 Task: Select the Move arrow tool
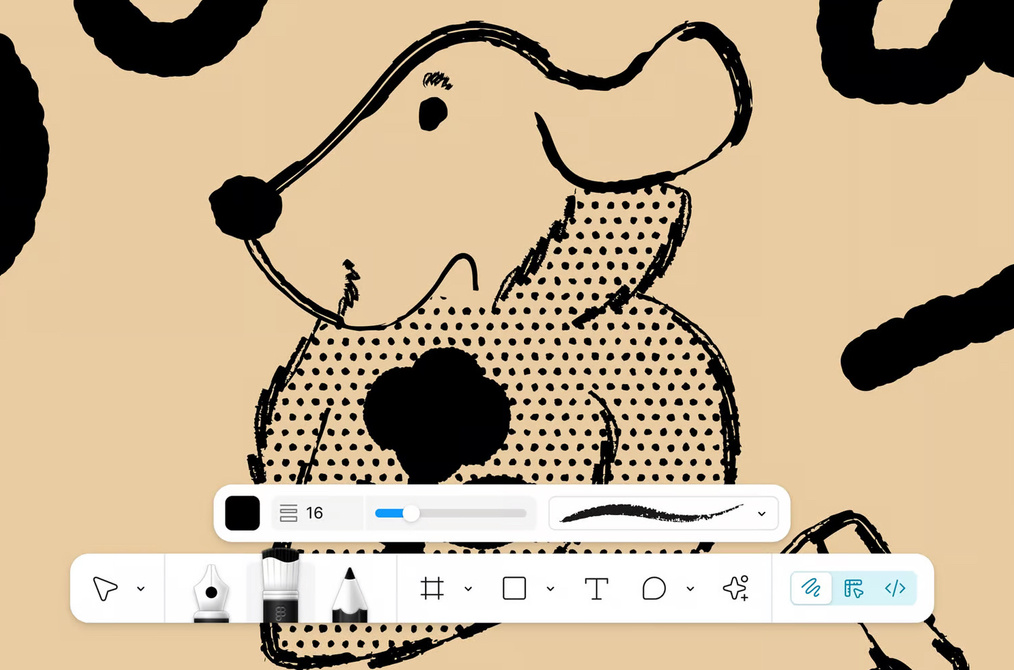pos(105,589)
